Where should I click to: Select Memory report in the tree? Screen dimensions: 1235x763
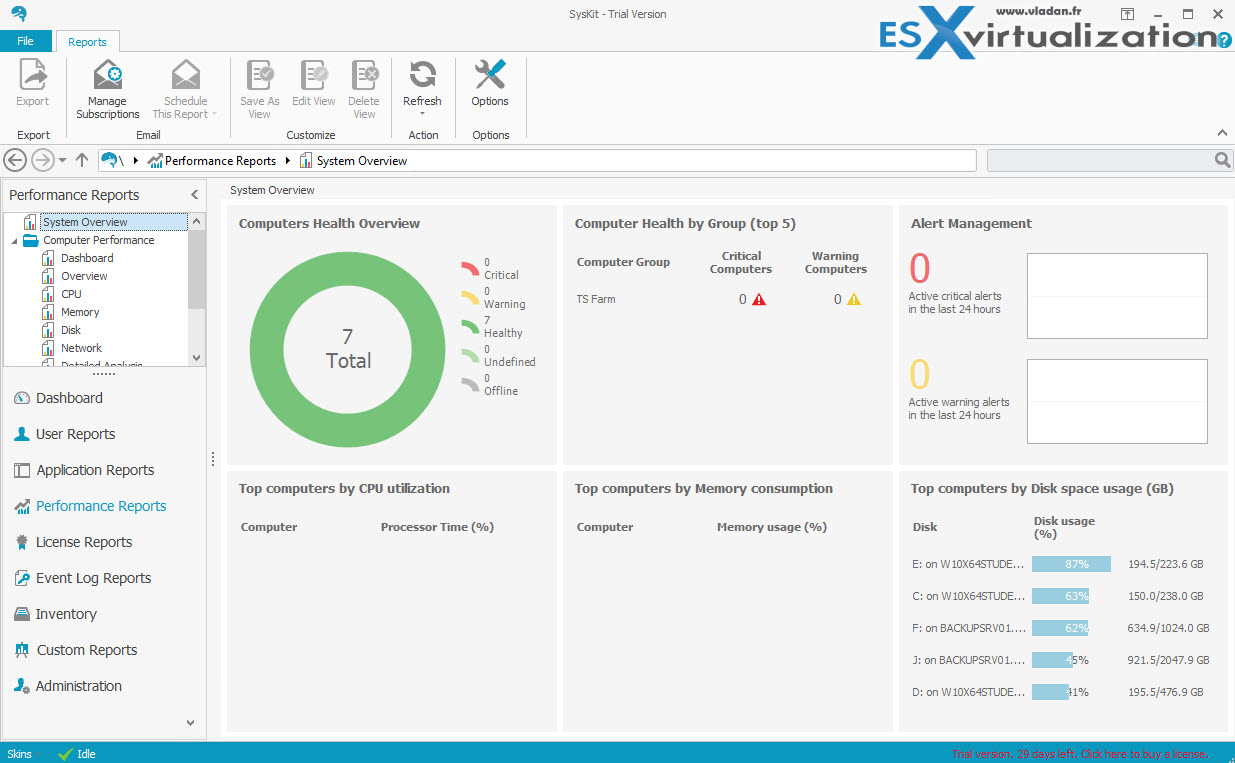coord(80,312)
